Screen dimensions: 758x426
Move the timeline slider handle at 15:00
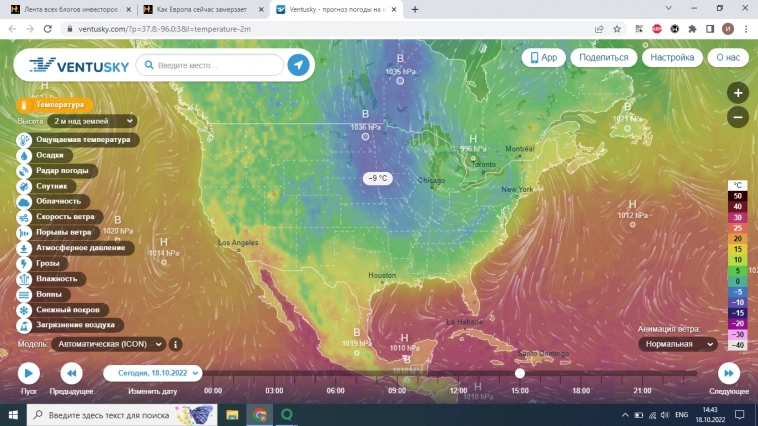click(x=520, y=373)
